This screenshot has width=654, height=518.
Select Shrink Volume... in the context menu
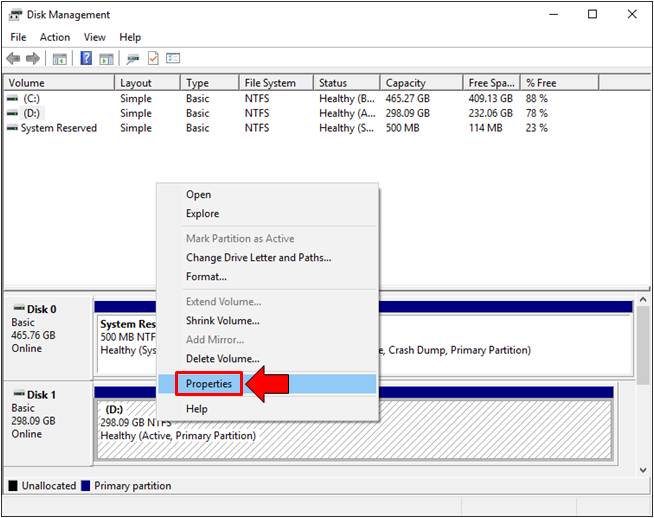click(x=267, y=321)
